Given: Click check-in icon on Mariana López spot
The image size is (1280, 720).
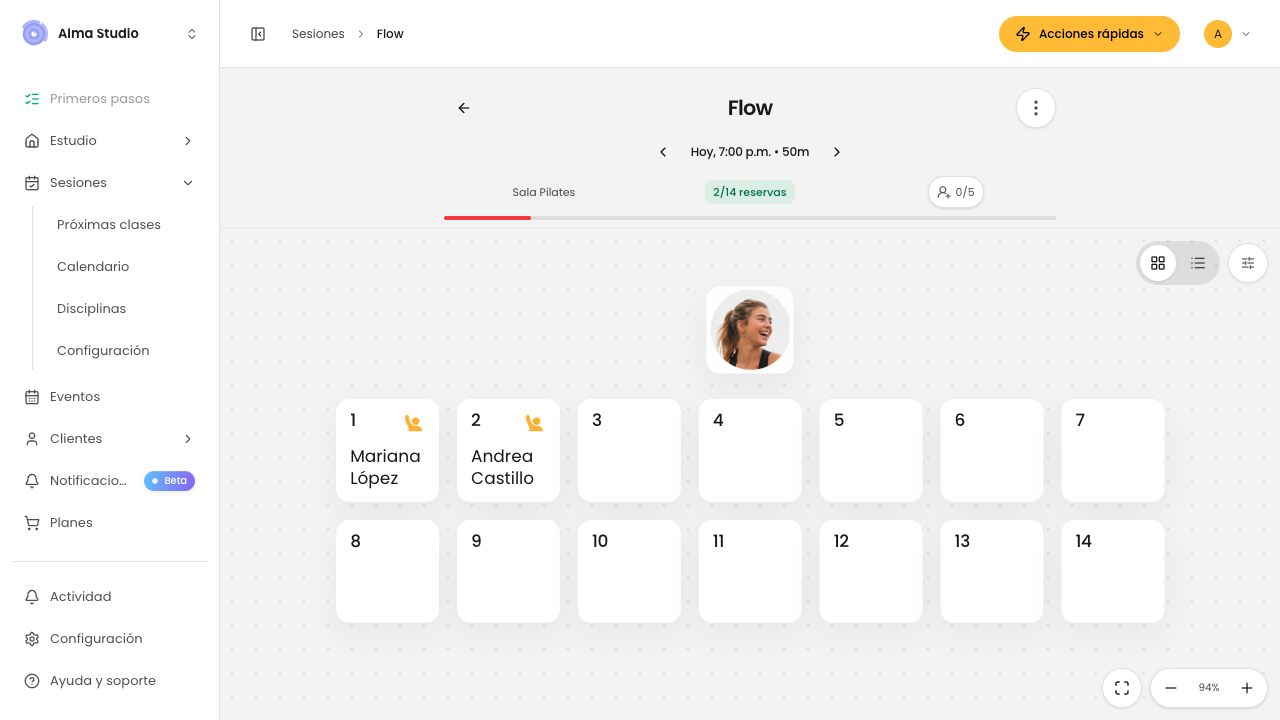Looking at the screenshot, I should (413, 423).
